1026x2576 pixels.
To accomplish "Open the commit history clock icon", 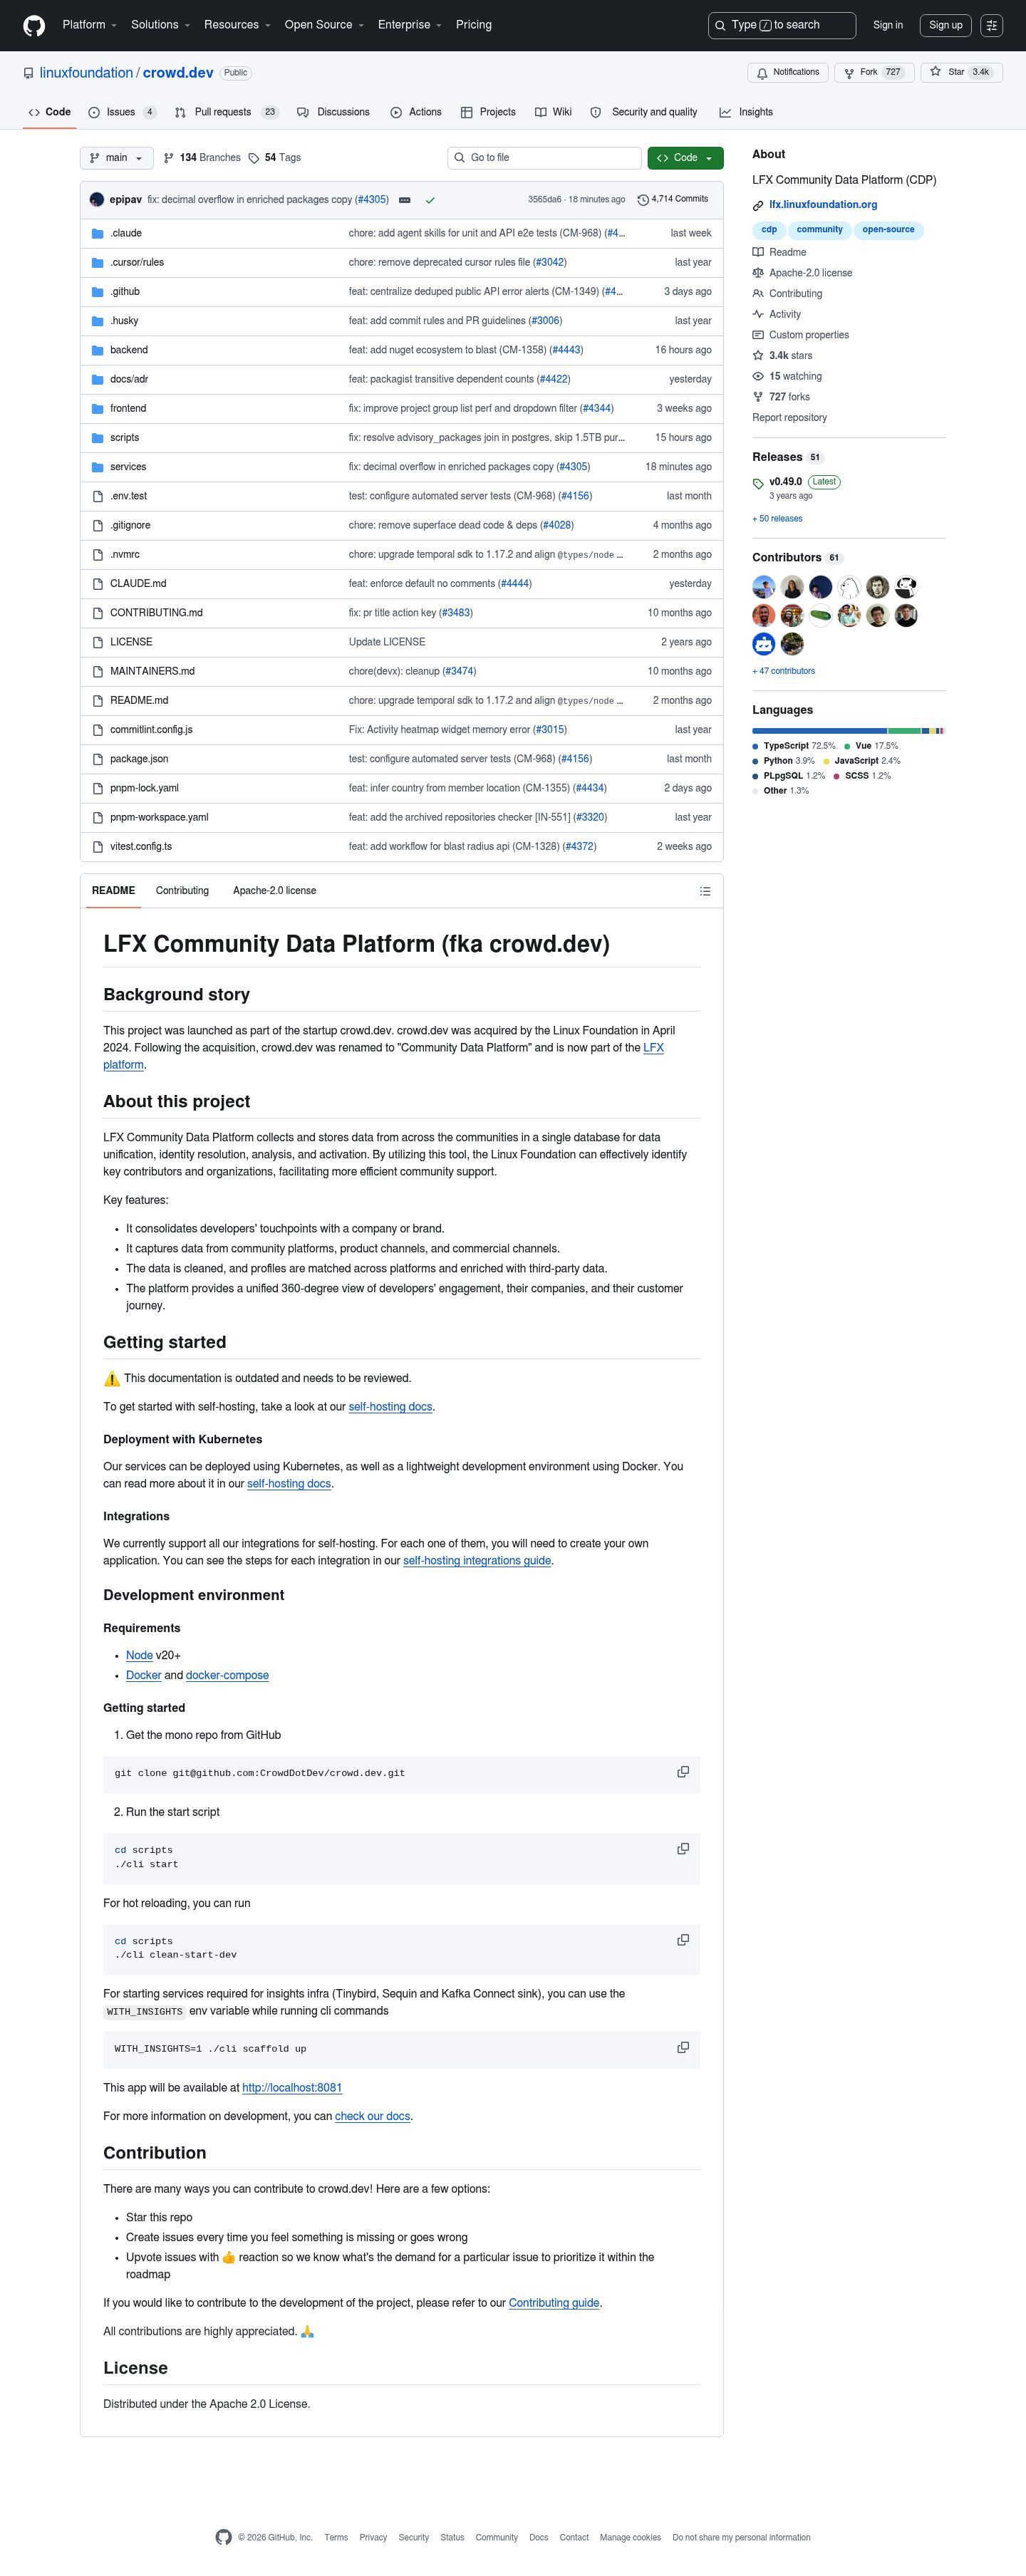I will [643, 200].
